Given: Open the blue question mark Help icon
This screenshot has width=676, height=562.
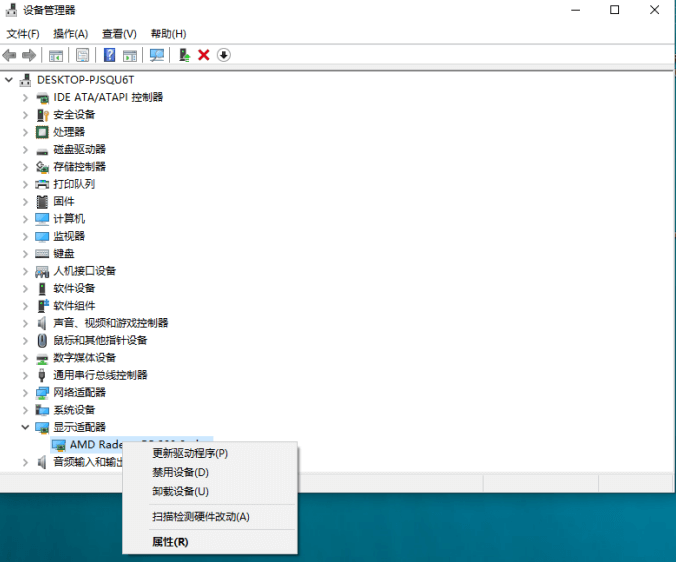Looking at the screenshot, I should [x=110, y=55].
